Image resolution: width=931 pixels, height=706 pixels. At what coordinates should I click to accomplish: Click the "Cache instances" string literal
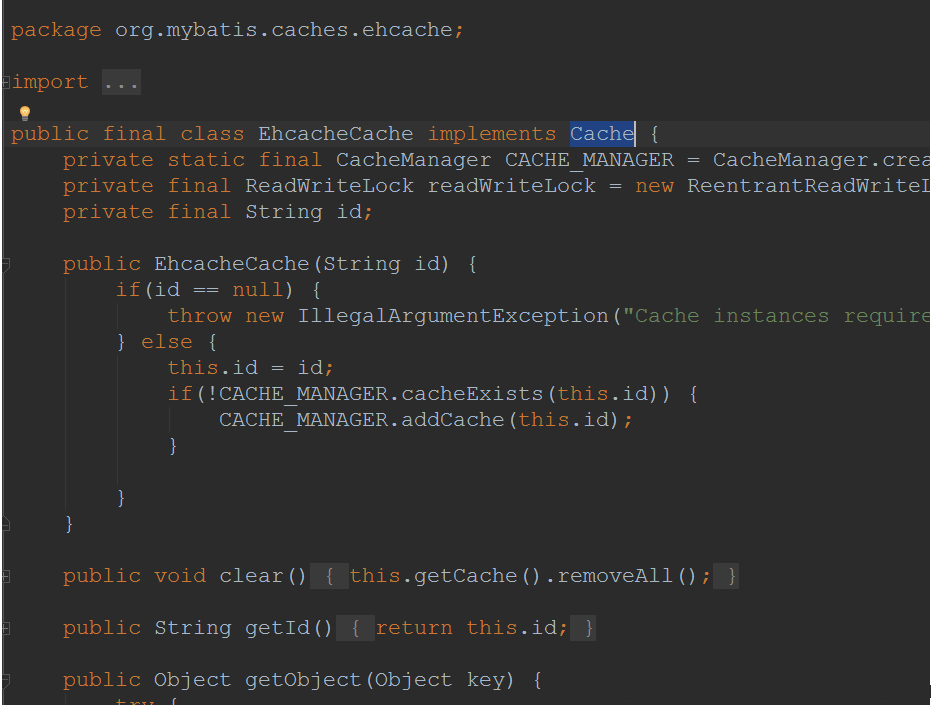point(778,316)
